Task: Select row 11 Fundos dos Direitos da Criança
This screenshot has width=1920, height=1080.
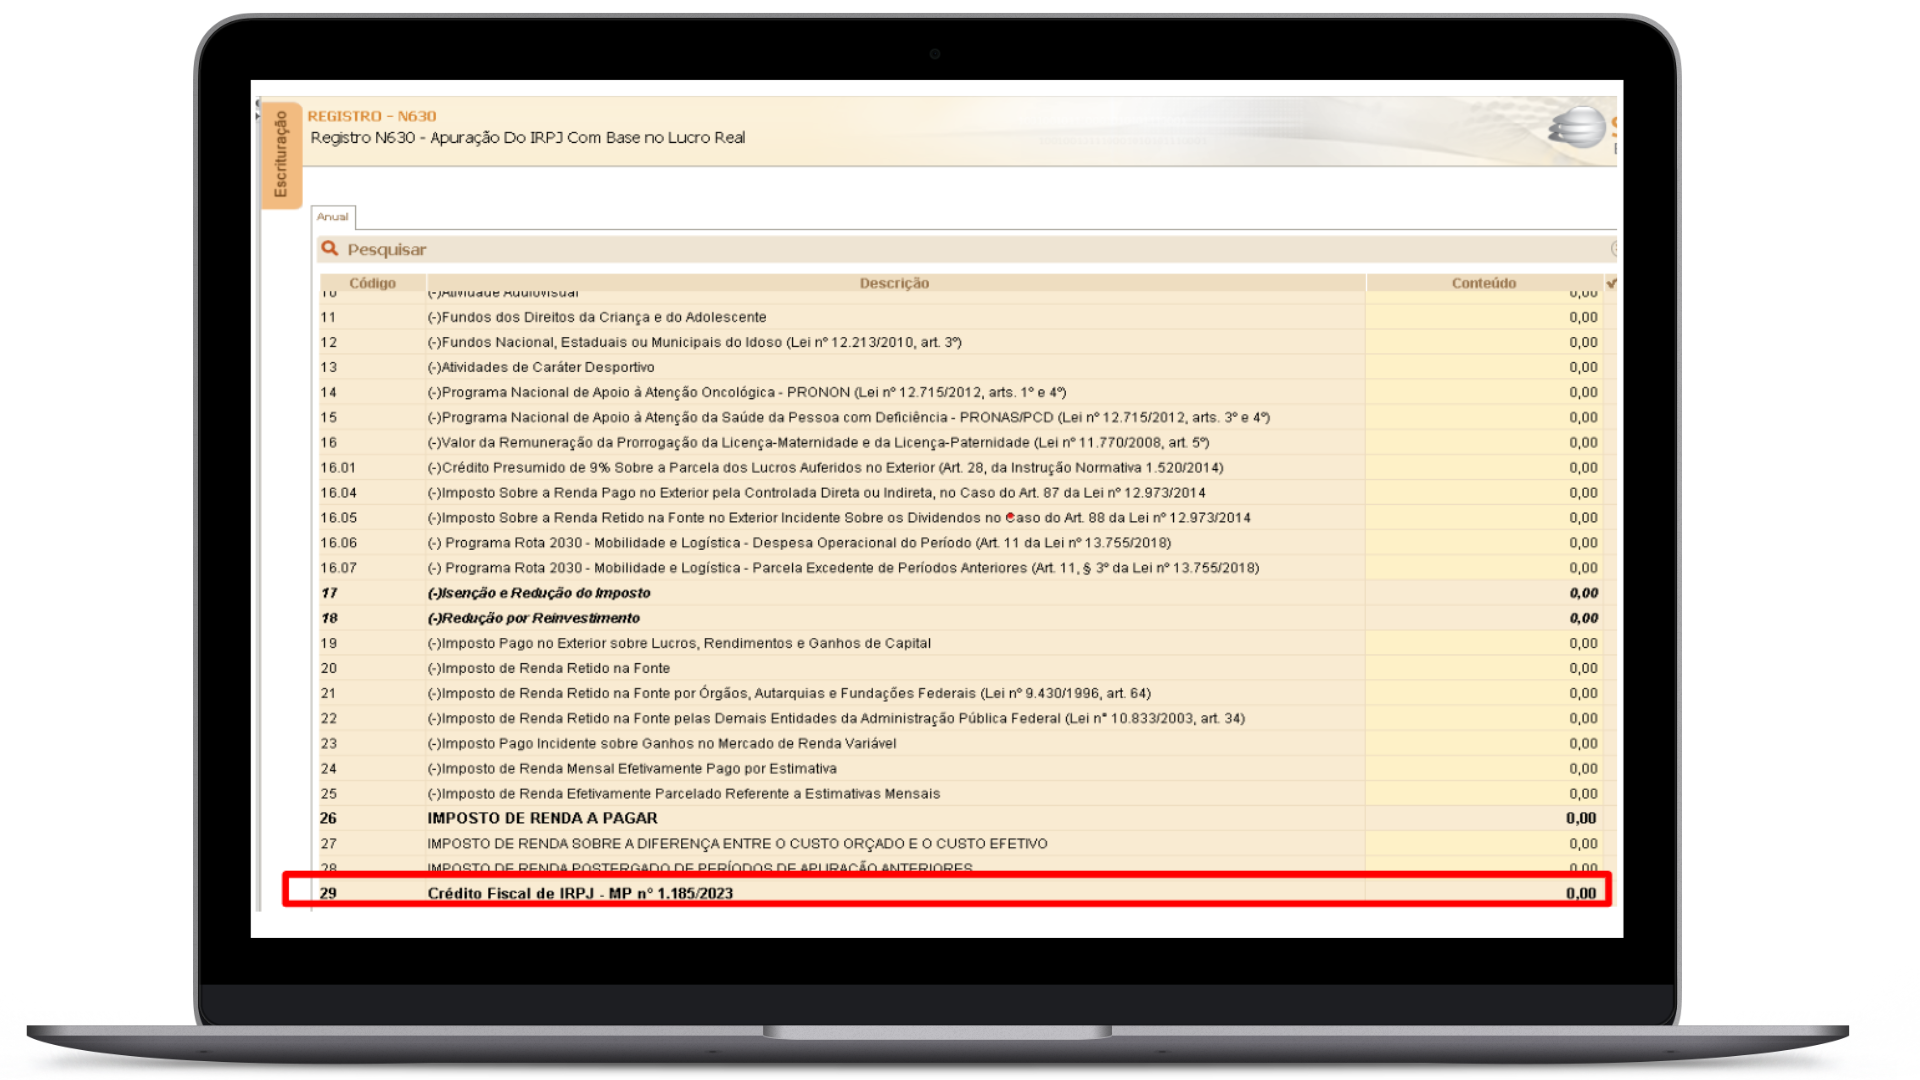Action: (596, 317)
